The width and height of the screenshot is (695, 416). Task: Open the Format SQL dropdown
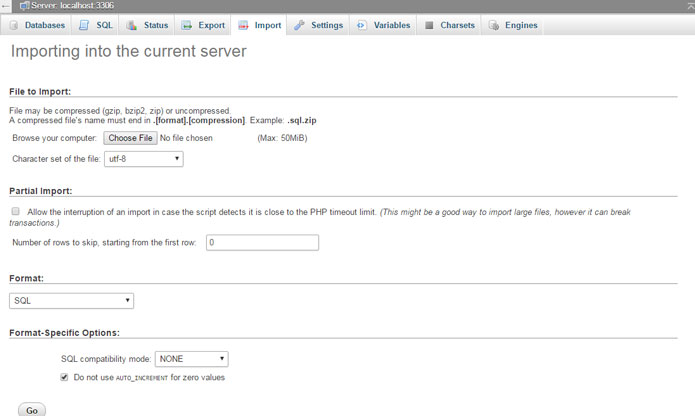pyautogui.click(x=71, y=301)
